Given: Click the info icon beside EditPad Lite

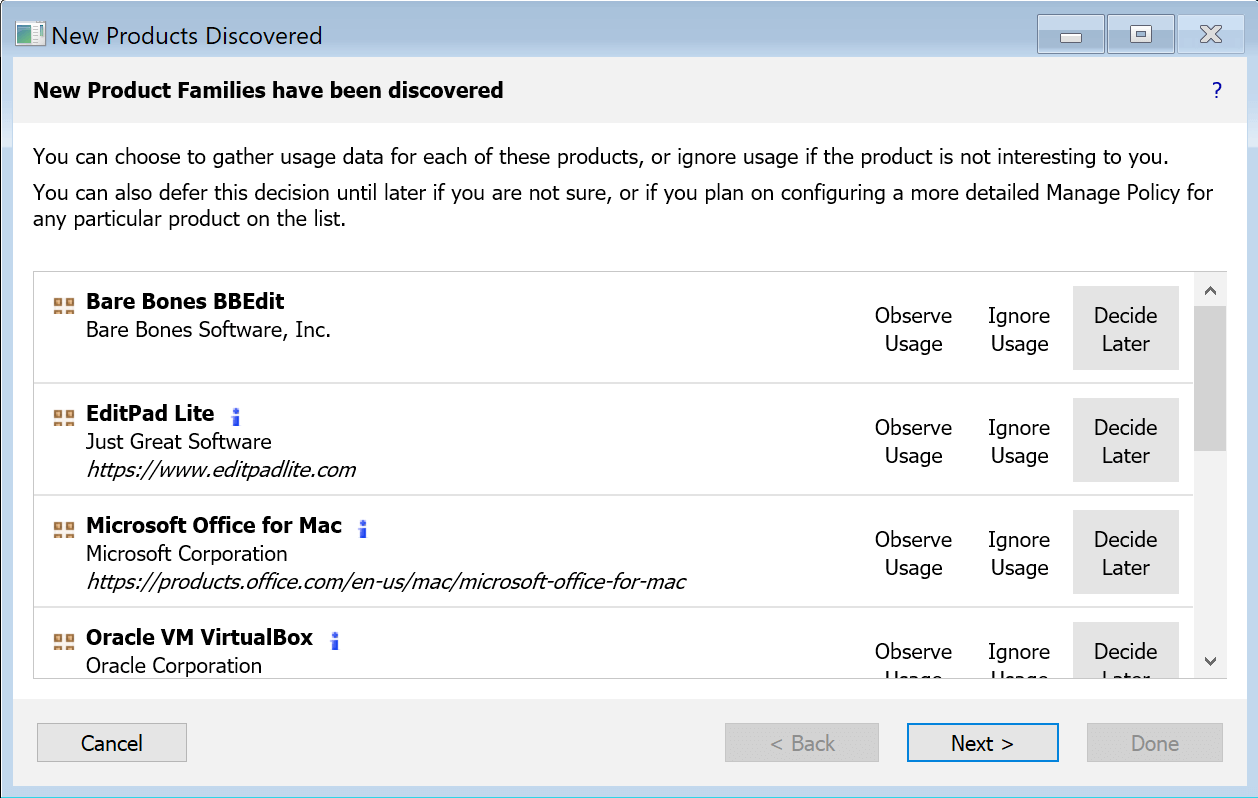Looking at the screenshot, I should (236, 416).
